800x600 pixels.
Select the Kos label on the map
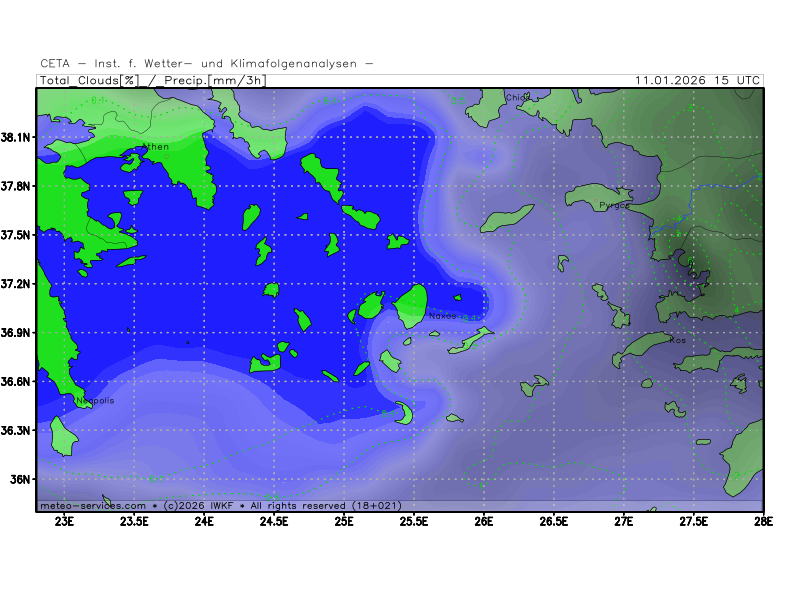click(678, 340)
